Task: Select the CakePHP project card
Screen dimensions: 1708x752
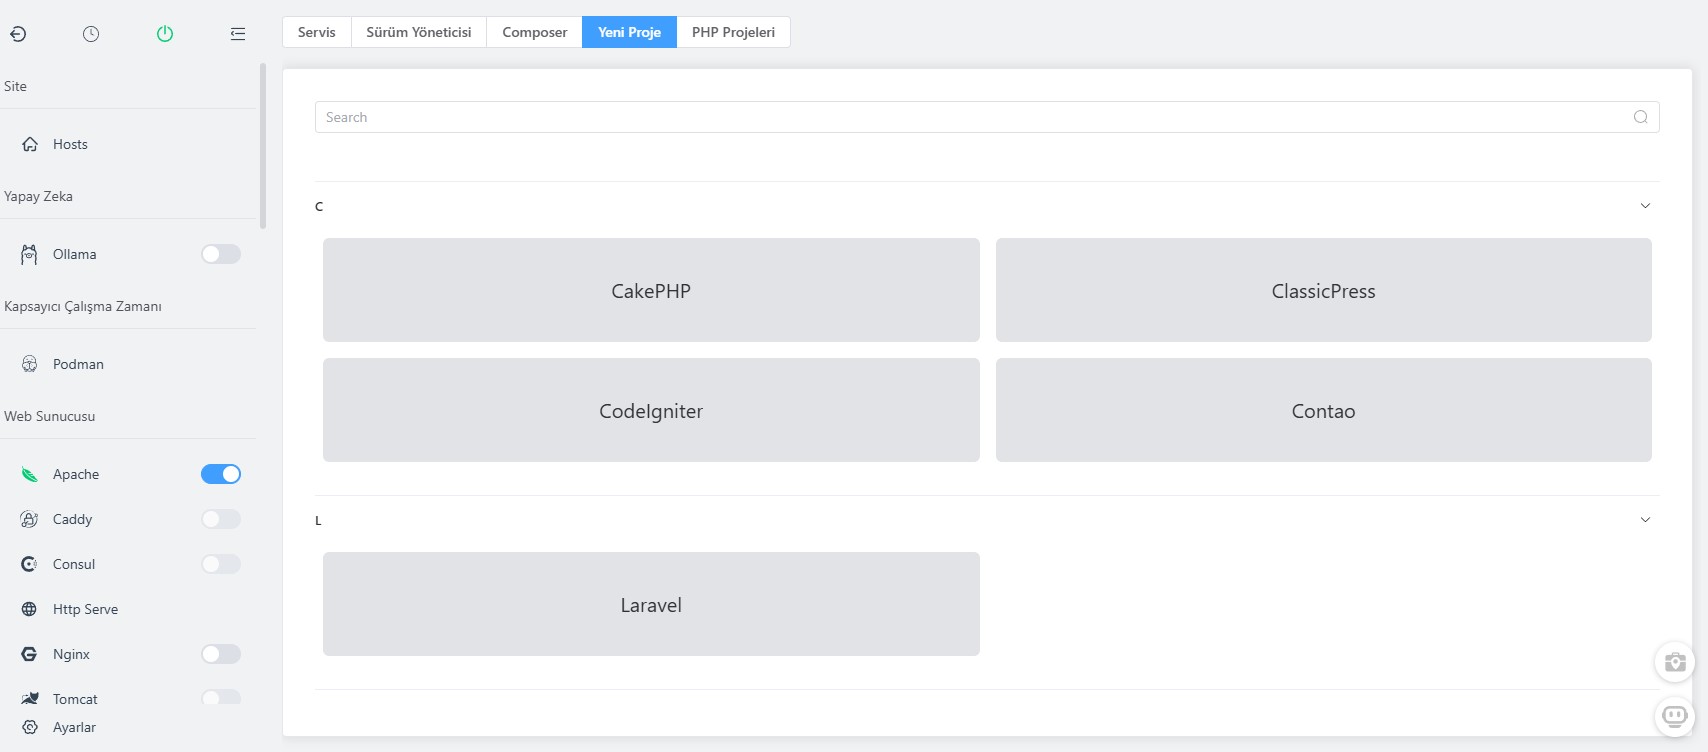Action: (651, 290)
